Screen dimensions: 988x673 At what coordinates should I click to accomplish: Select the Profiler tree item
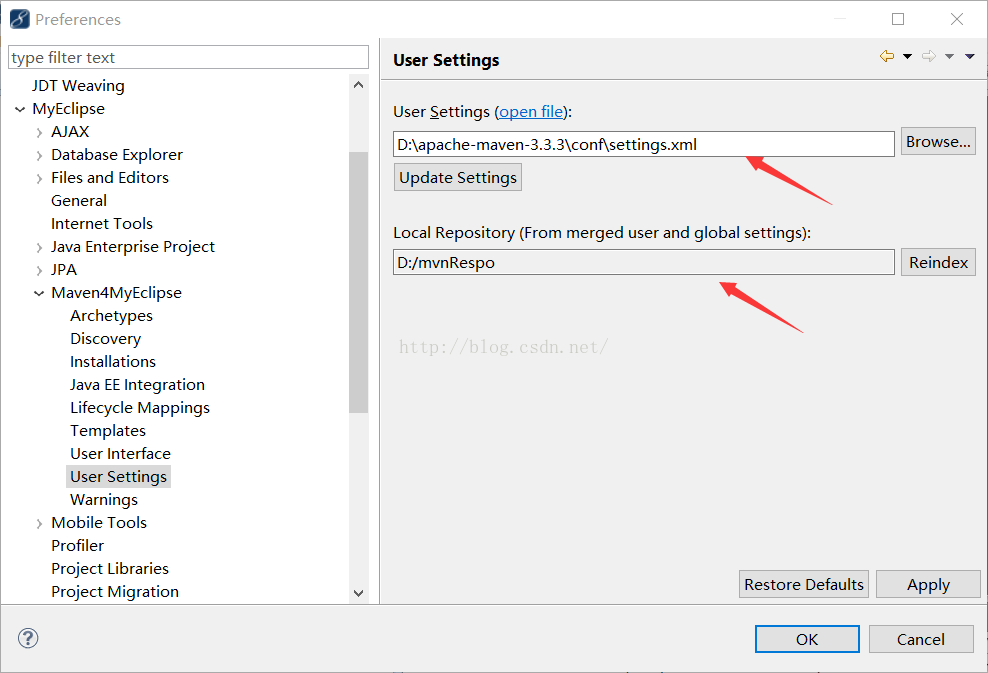pyautogui.click(x=78, y=546)
